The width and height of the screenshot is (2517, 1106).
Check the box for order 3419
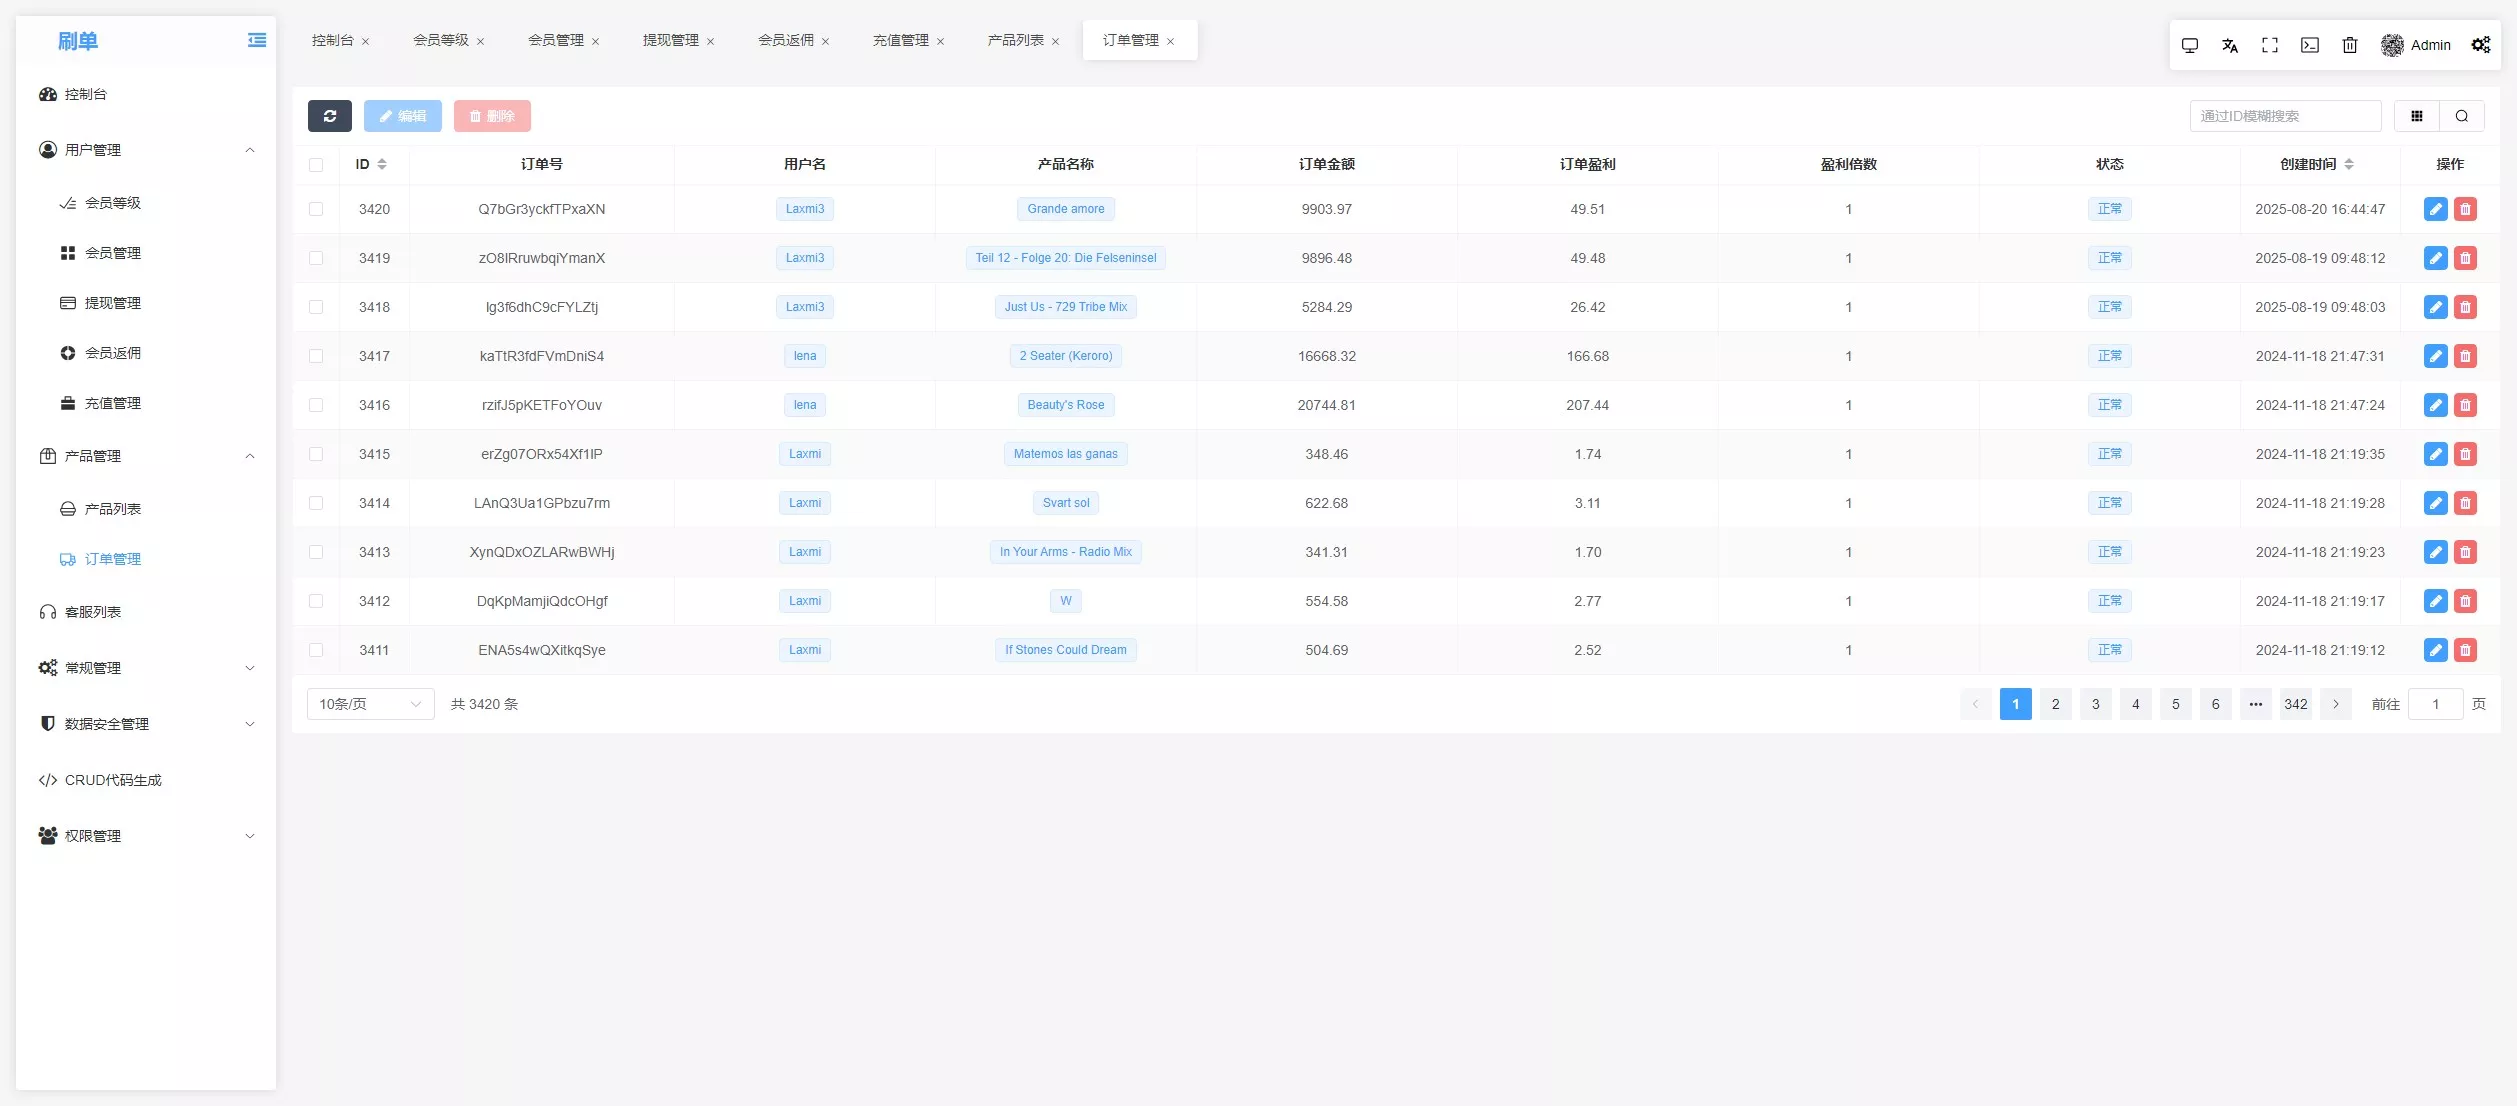(316, 258)
